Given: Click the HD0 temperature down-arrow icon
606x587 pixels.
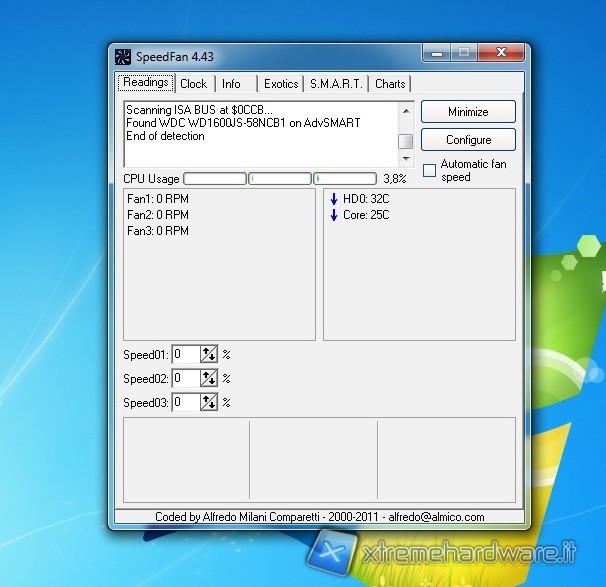Looking at the screenshot, I should point(334,199).
